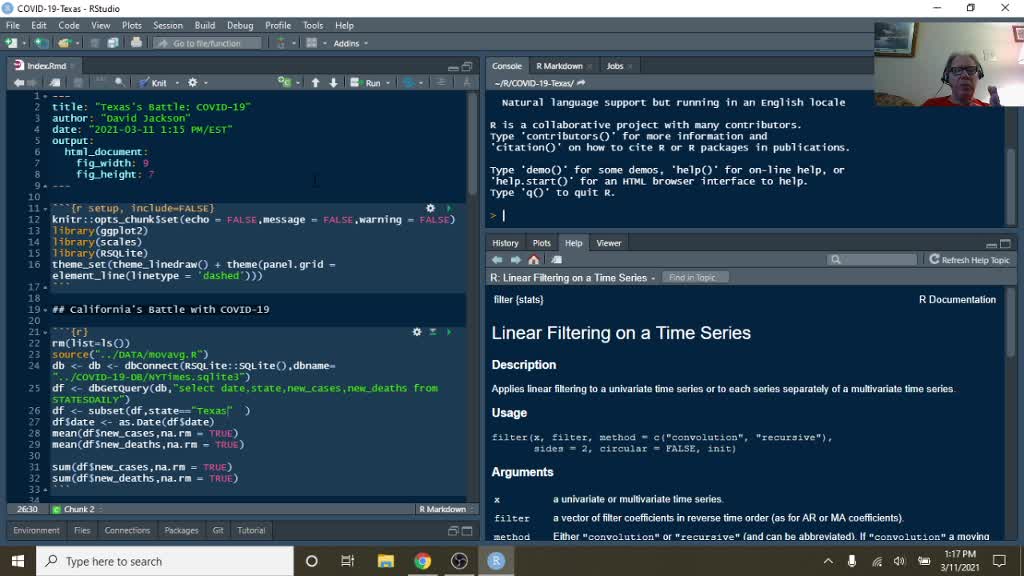Open Chunk 2 navigation dropdown
This screenshot has height=576, width=1024.
pos(77,509)
